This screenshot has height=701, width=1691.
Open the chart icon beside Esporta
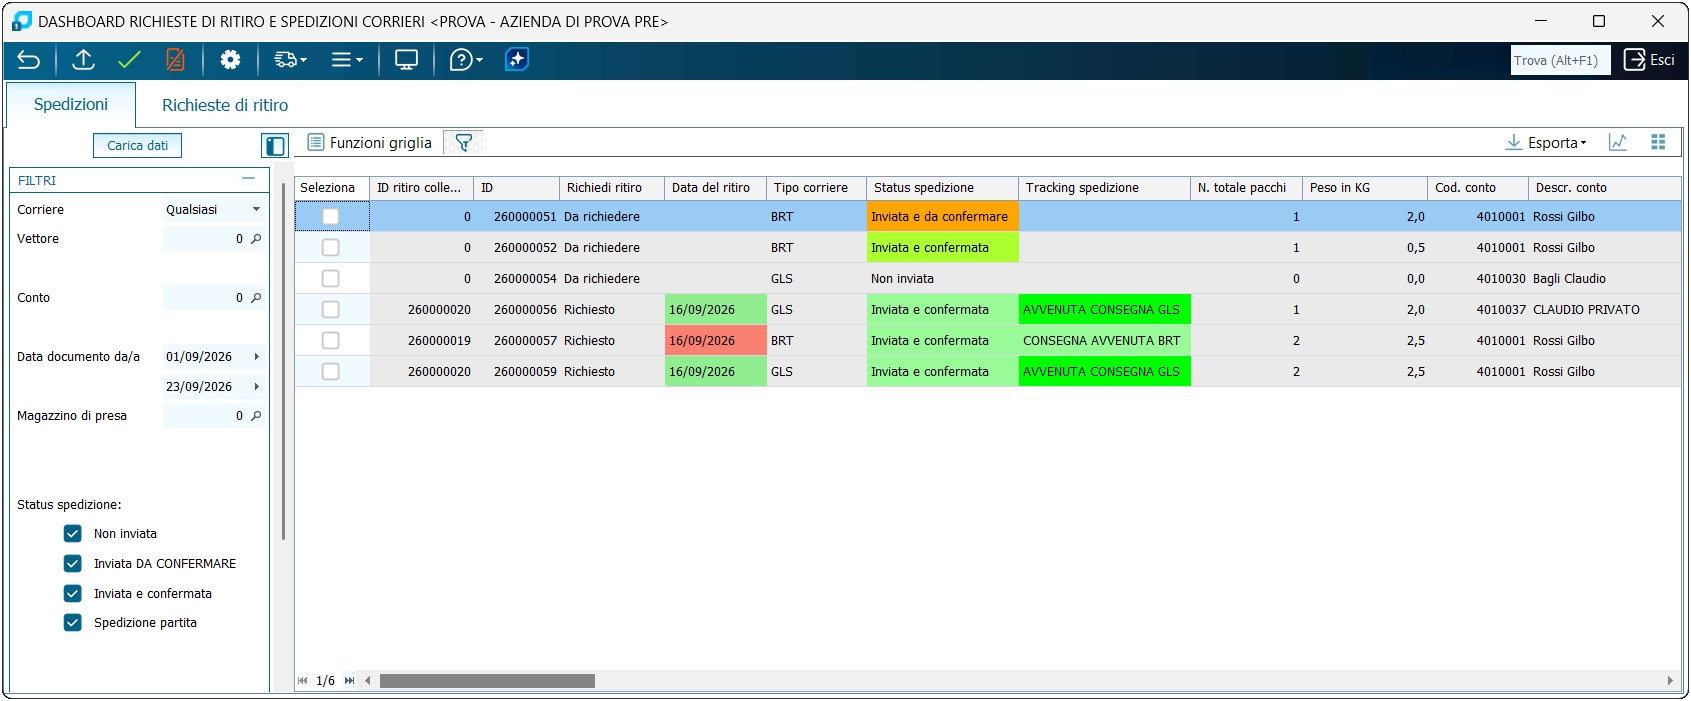click(x=1618, y=143)
